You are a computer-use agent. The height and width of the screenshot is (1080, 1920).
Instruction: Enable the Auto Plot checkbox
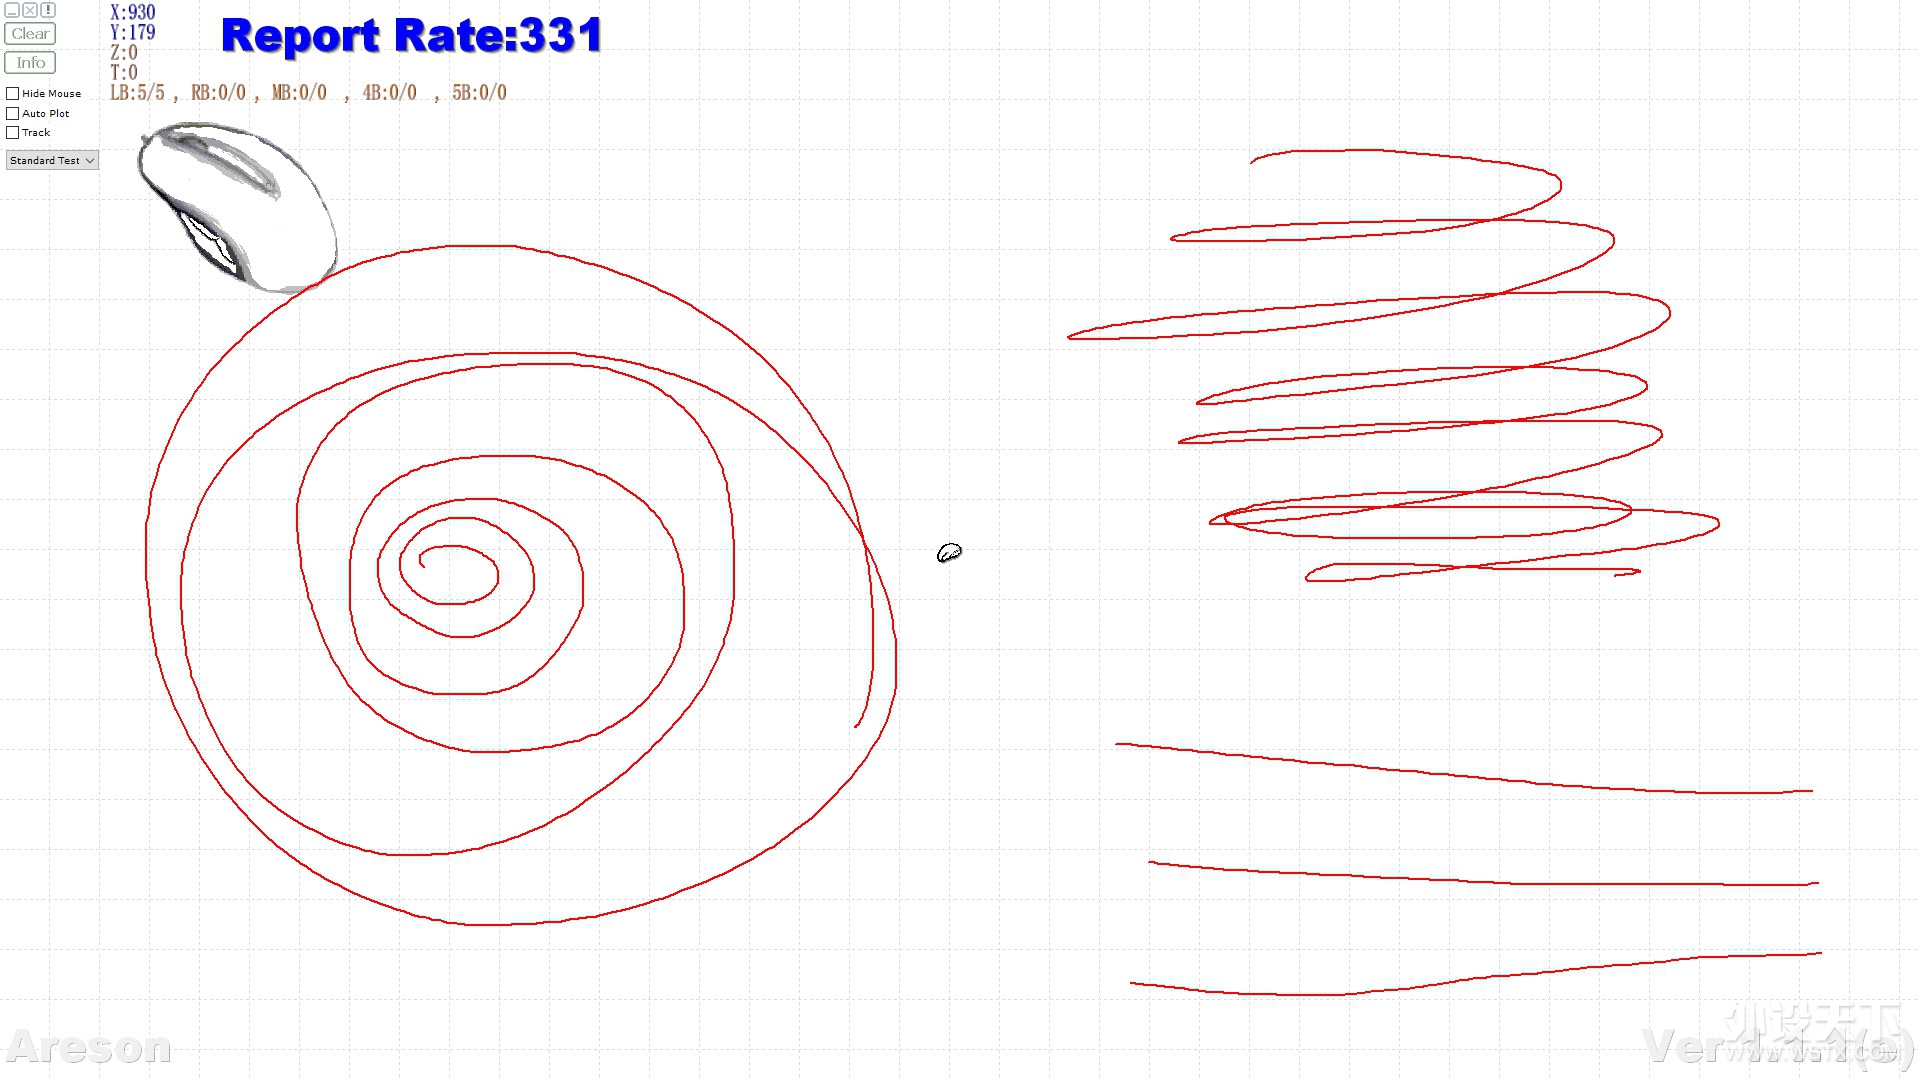click(12, 112)
